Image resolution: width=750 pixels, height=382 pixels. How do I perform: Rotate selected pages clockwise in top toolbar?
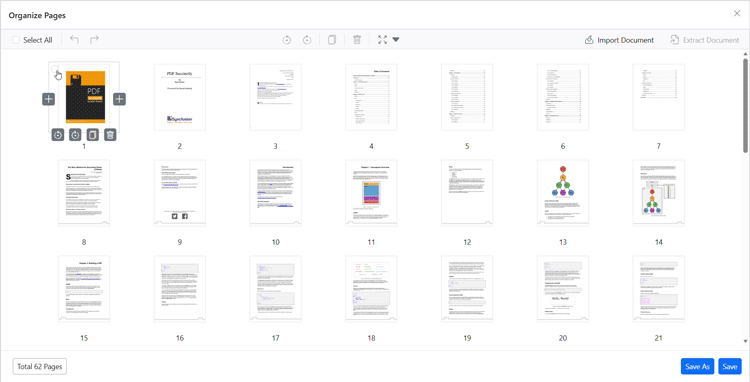click(x=307, y=40)
